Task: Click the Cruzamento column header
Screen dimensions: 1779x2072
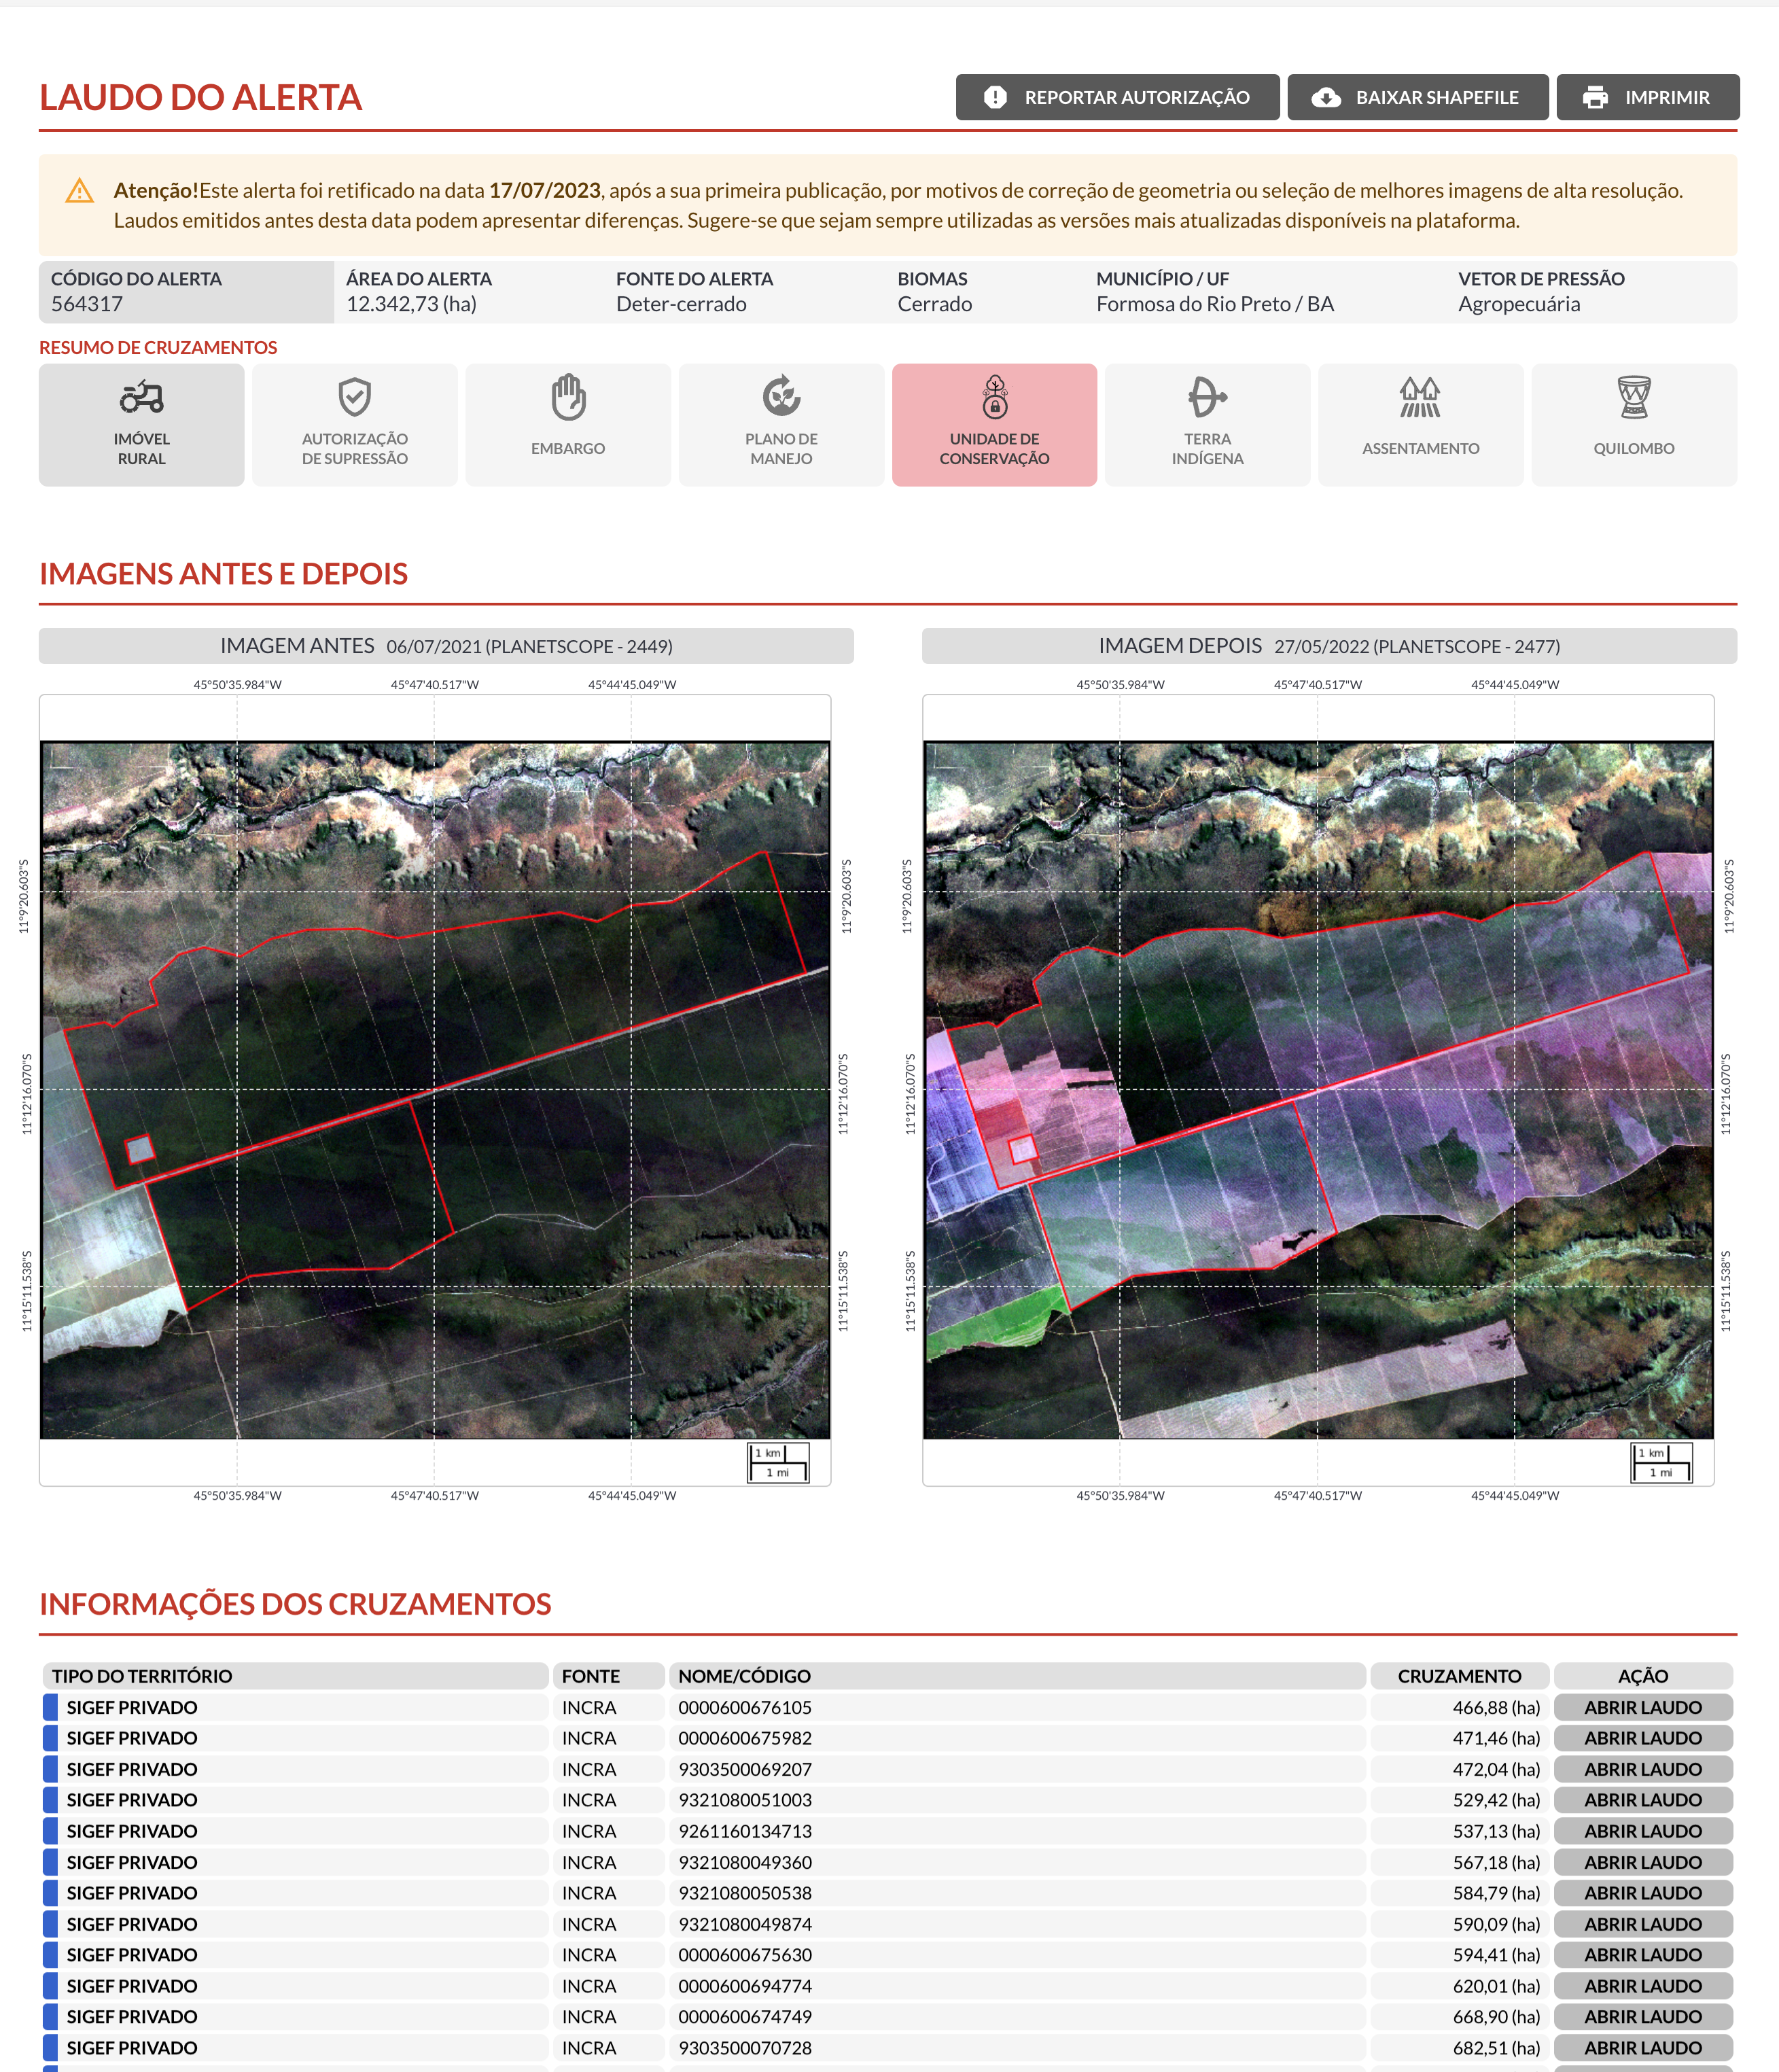Action: point(1459,1676)
